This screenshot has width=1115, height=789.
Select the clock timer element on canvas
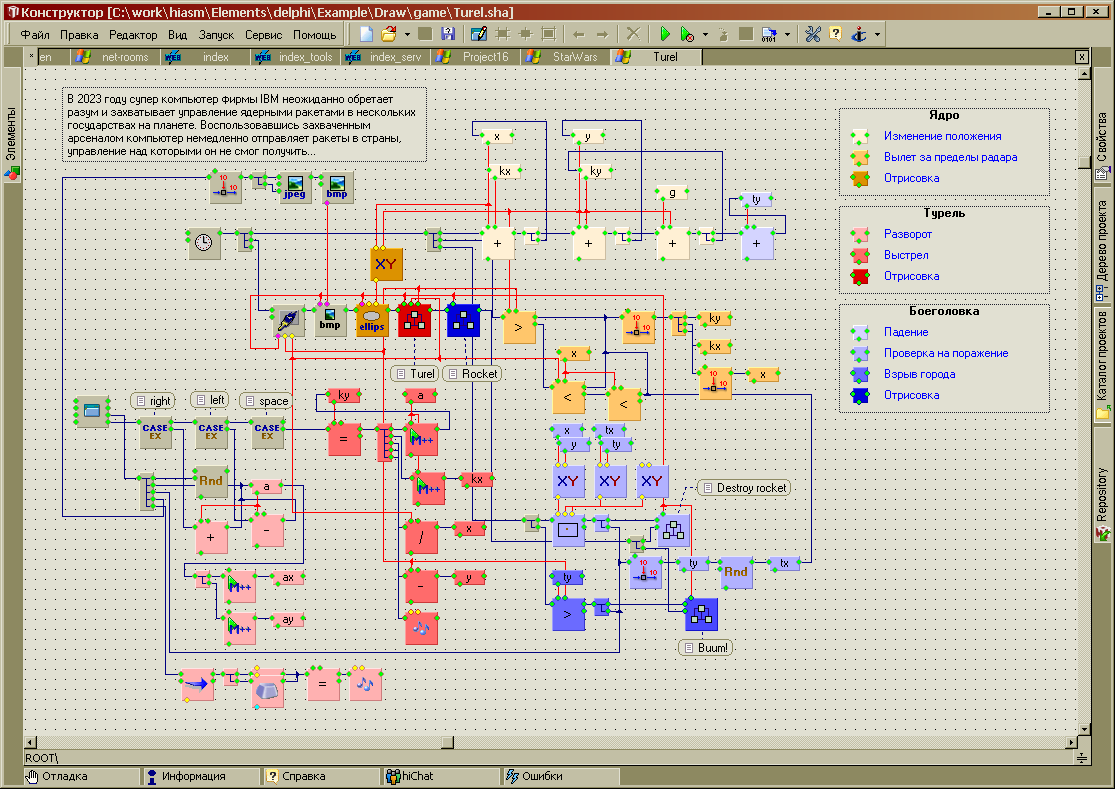tap(204, 243)
